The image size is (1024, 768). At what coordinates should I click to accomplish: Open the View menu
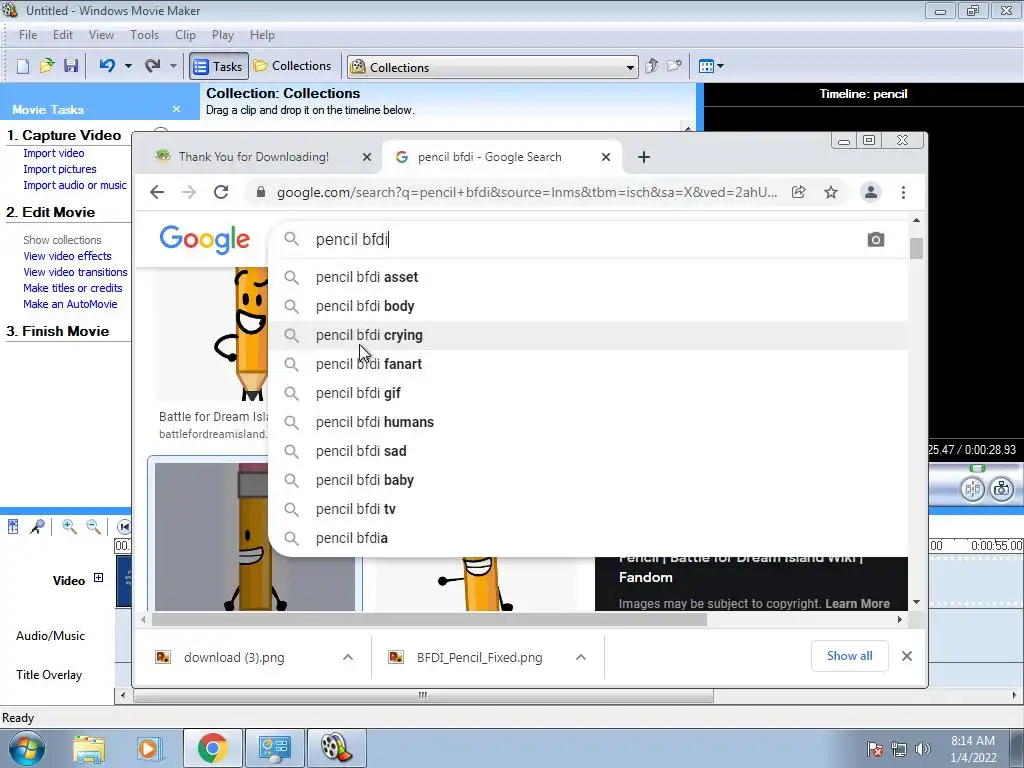point(101,35)
